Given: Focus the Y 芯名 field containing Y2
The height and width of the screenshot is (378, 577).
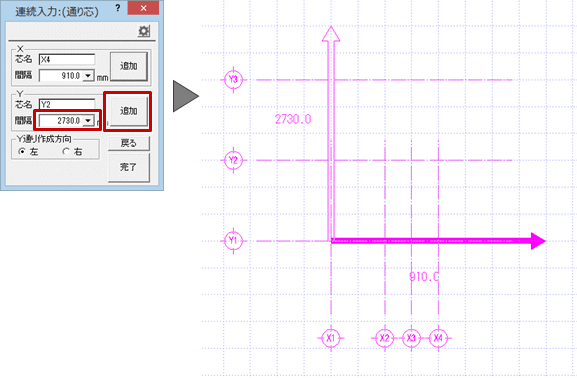Looking at the screenshot, I should tap(67, 104).
